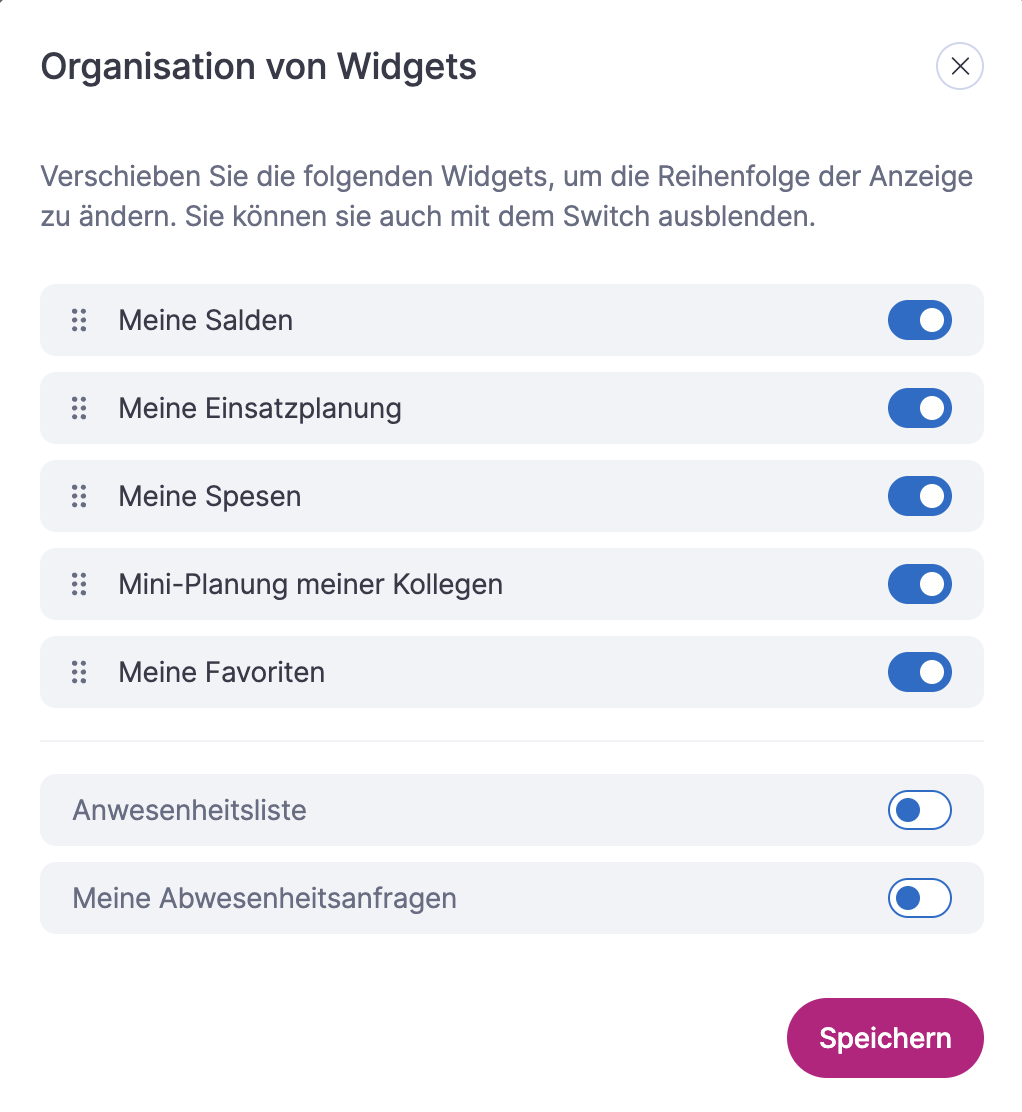1022x1112 pixels.
Task: Disable the Meine Einsatzplanung widget
Action: [x=919, y=408]
